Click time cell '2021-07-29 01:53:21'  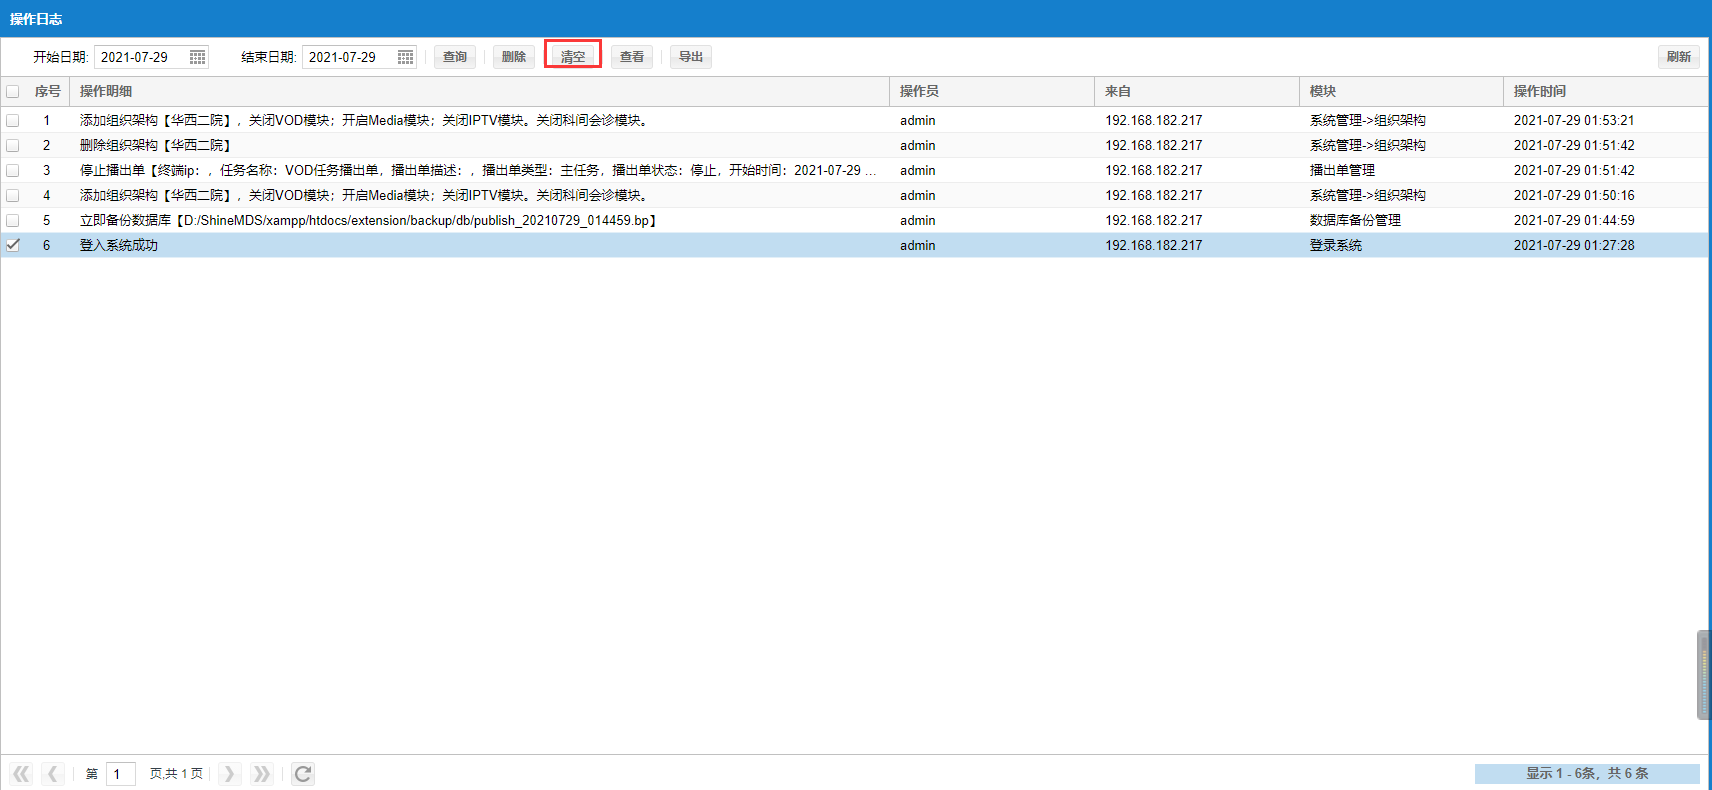1574,120
